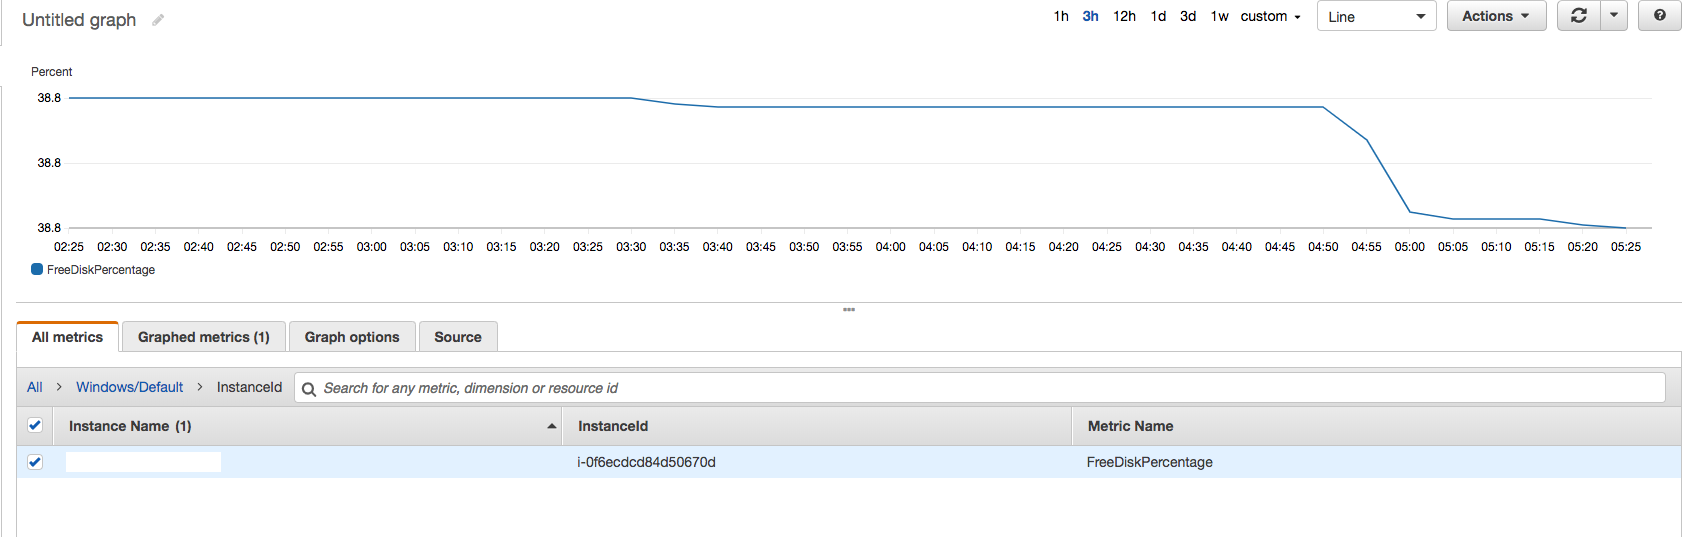
Task: Click the refresh graph icon
Action: (1579, 16)
